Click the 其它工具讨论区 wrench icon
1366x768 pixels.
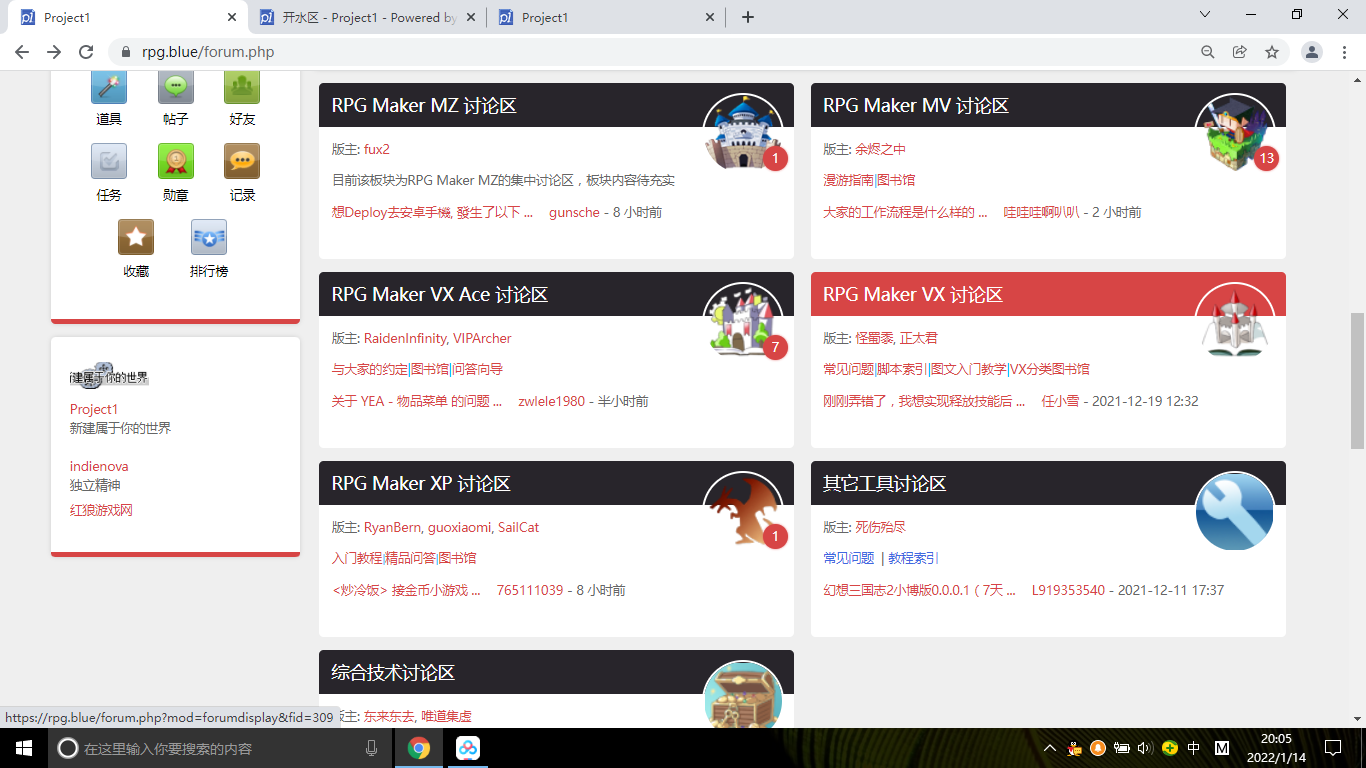(1235, 511)
